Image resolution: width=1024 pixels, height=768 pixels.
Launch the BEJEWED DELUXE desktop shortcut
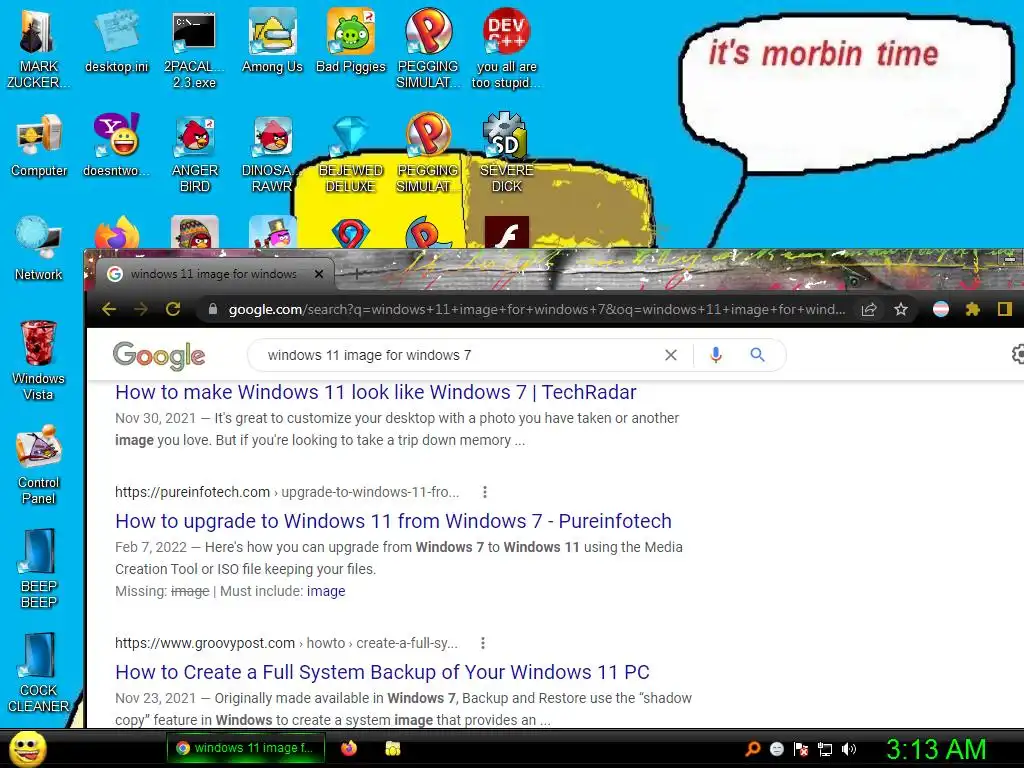pos(351,152)
